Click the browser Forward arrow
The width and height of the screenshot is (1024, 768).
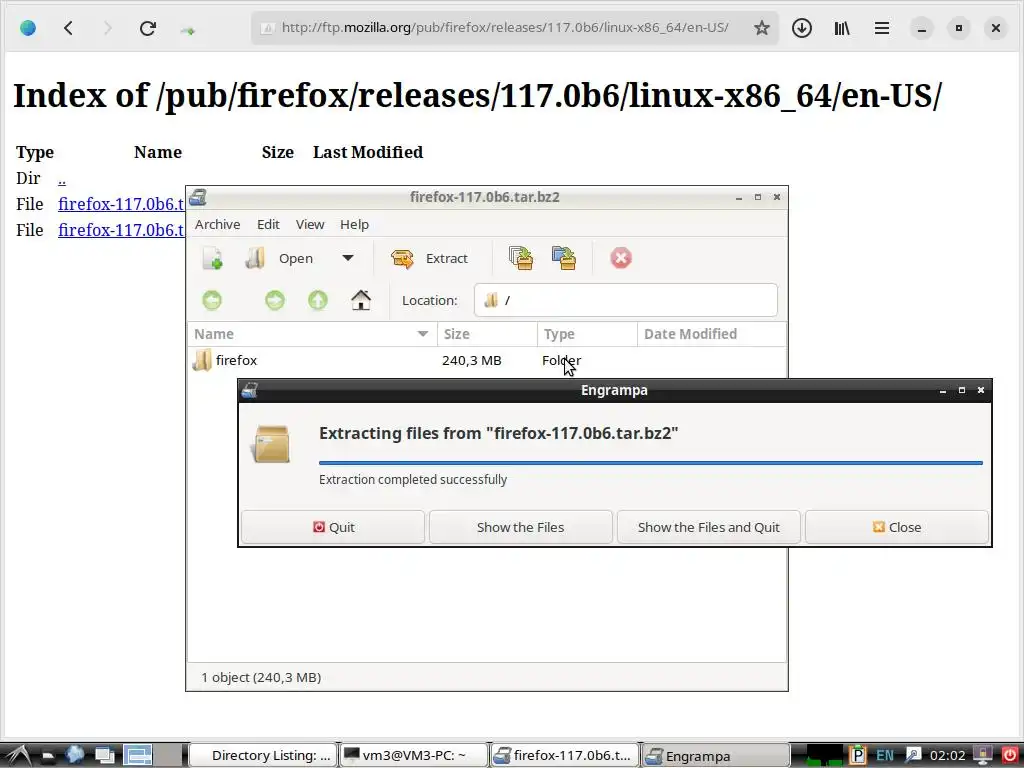(108, 28)
